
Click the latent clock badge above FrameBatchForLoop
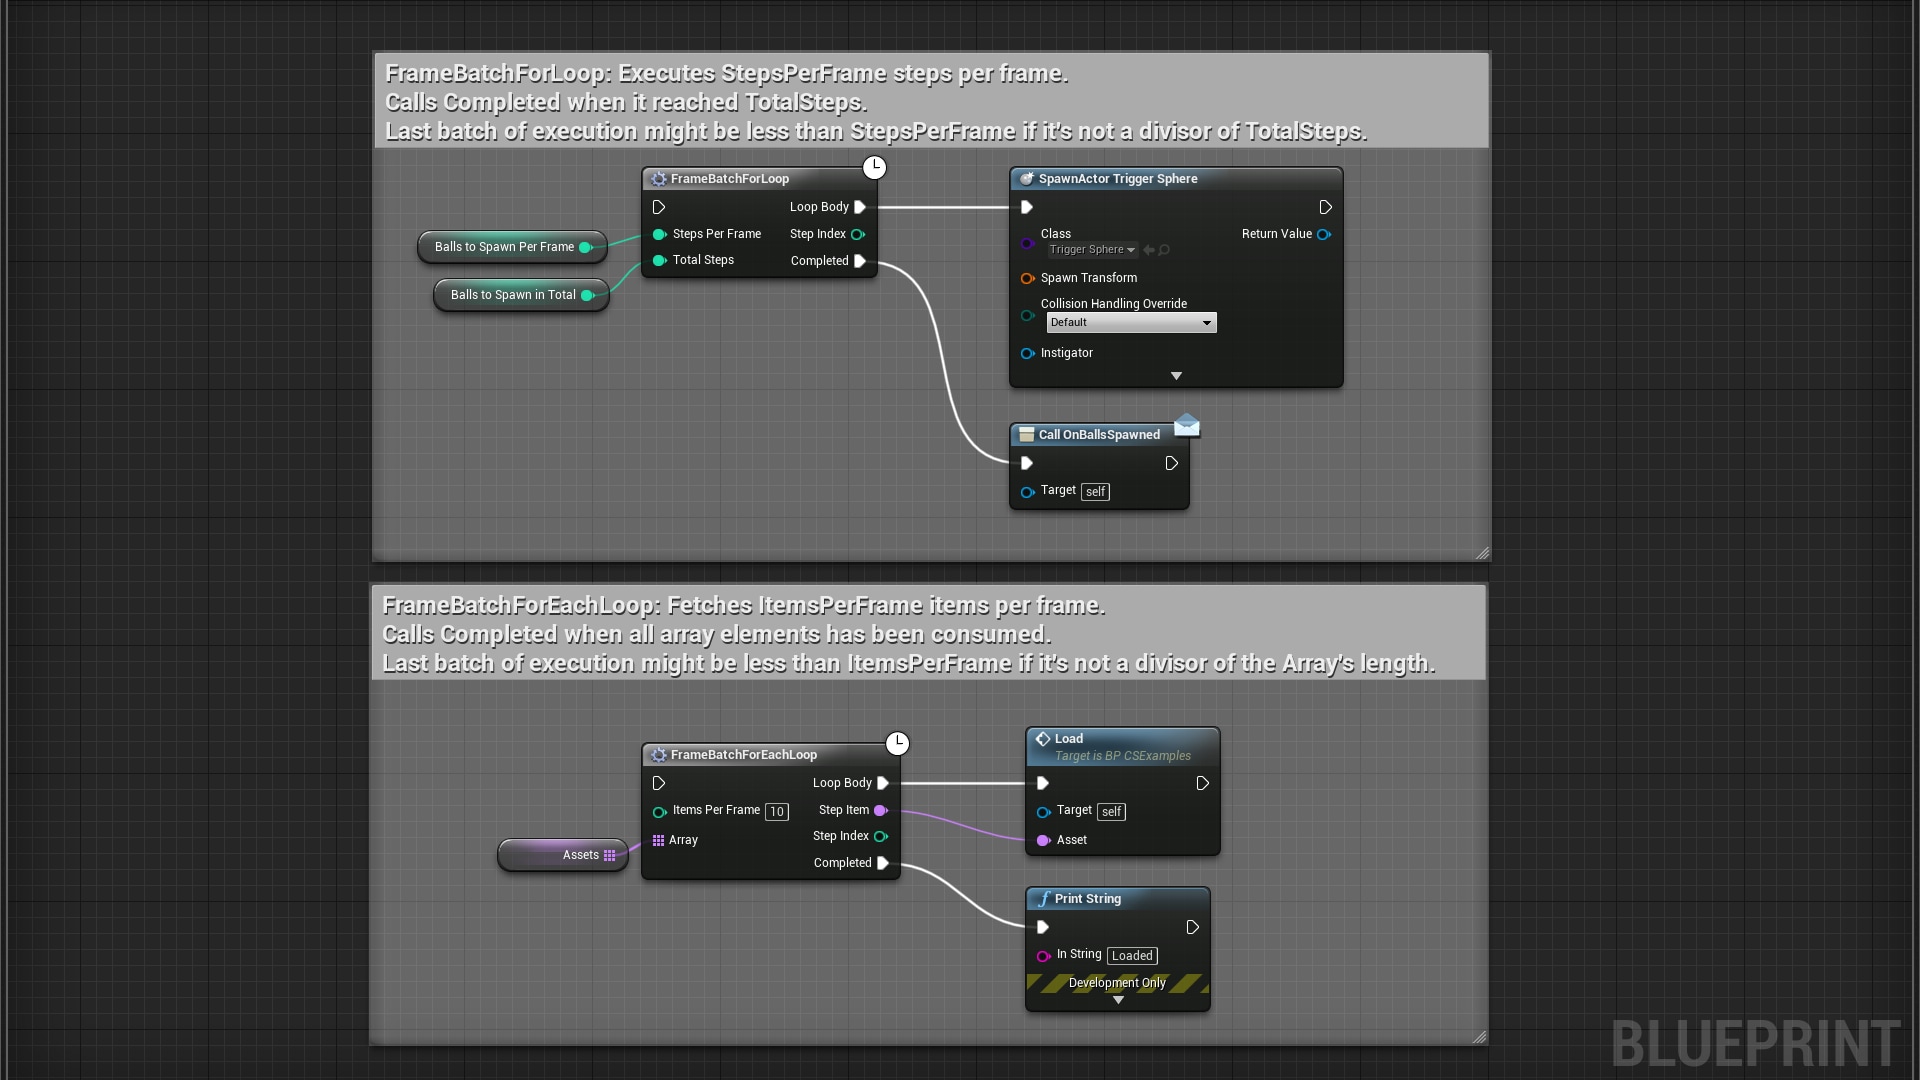click(x=875, y=167)
